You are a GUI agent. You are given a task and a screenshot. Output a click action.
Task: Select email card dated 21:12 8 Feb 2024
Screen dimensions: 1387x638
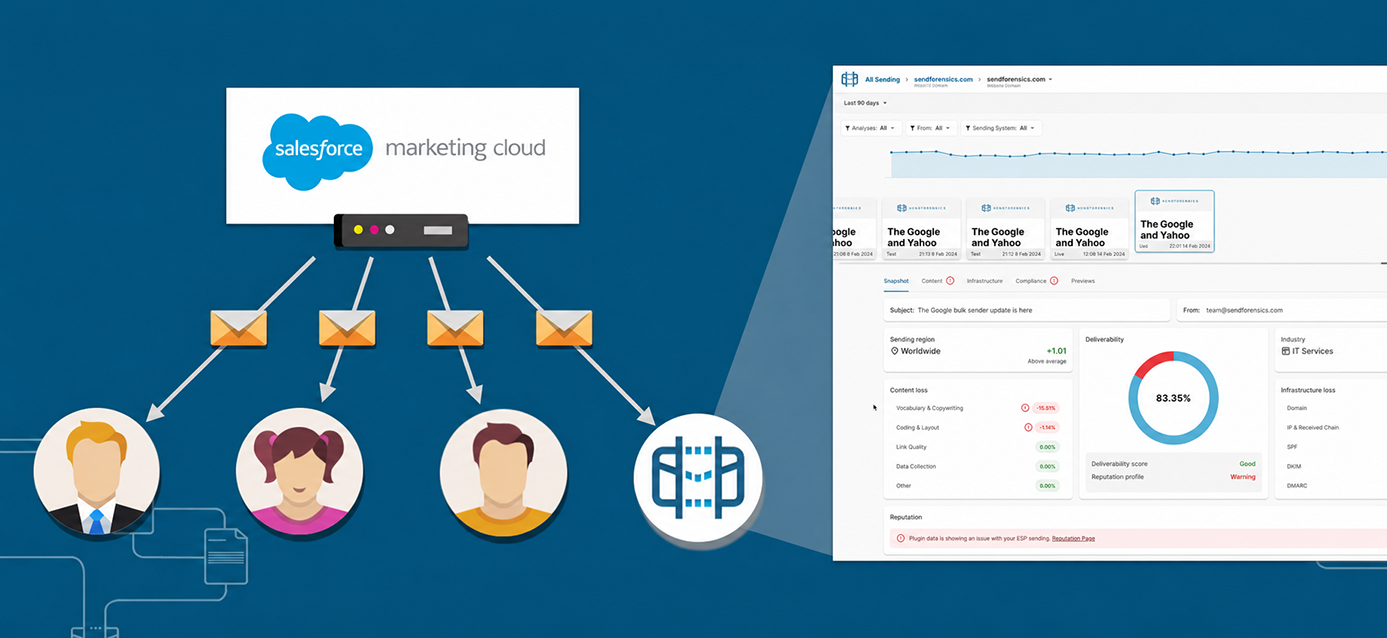[x=1005, y=228]
